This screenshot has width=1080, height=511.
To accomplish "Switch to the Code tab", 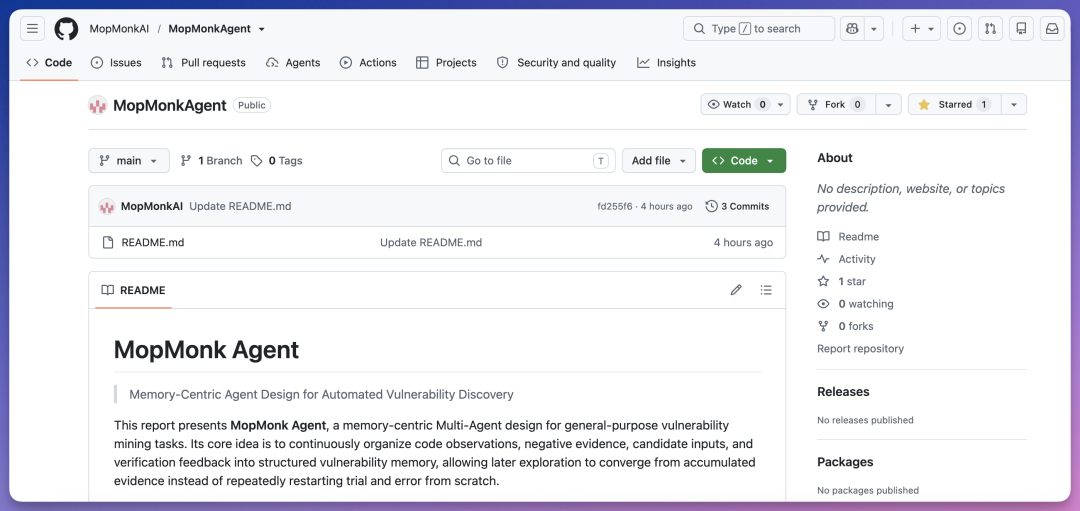I will (49, 63).
